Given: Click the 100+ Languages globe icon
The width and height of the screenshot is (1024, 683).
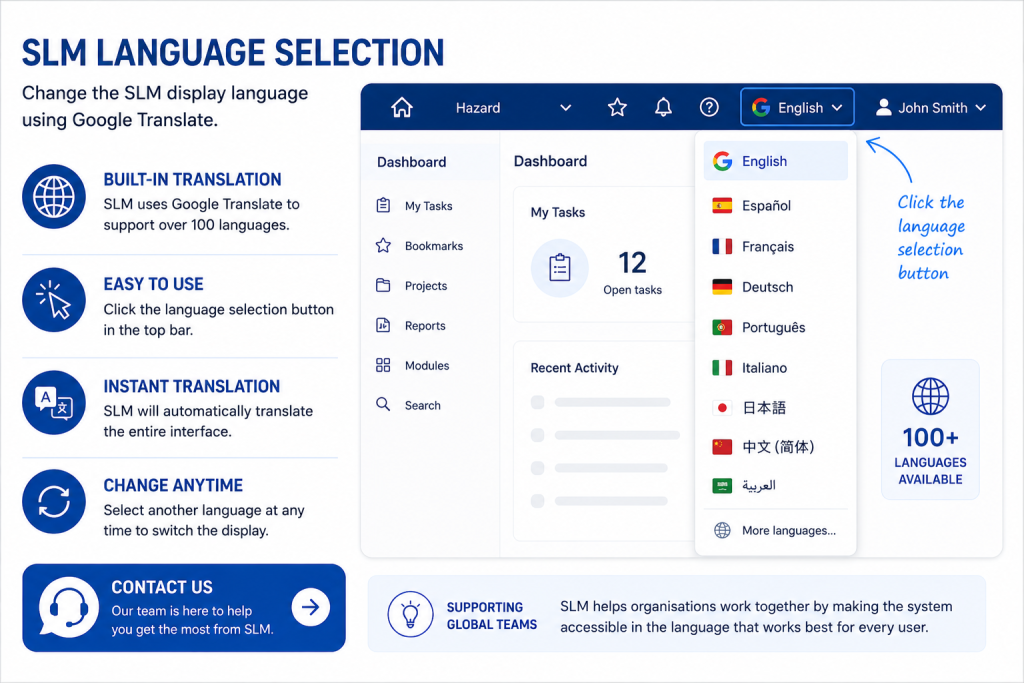Looking at the screenshot, I should [930, 396].
